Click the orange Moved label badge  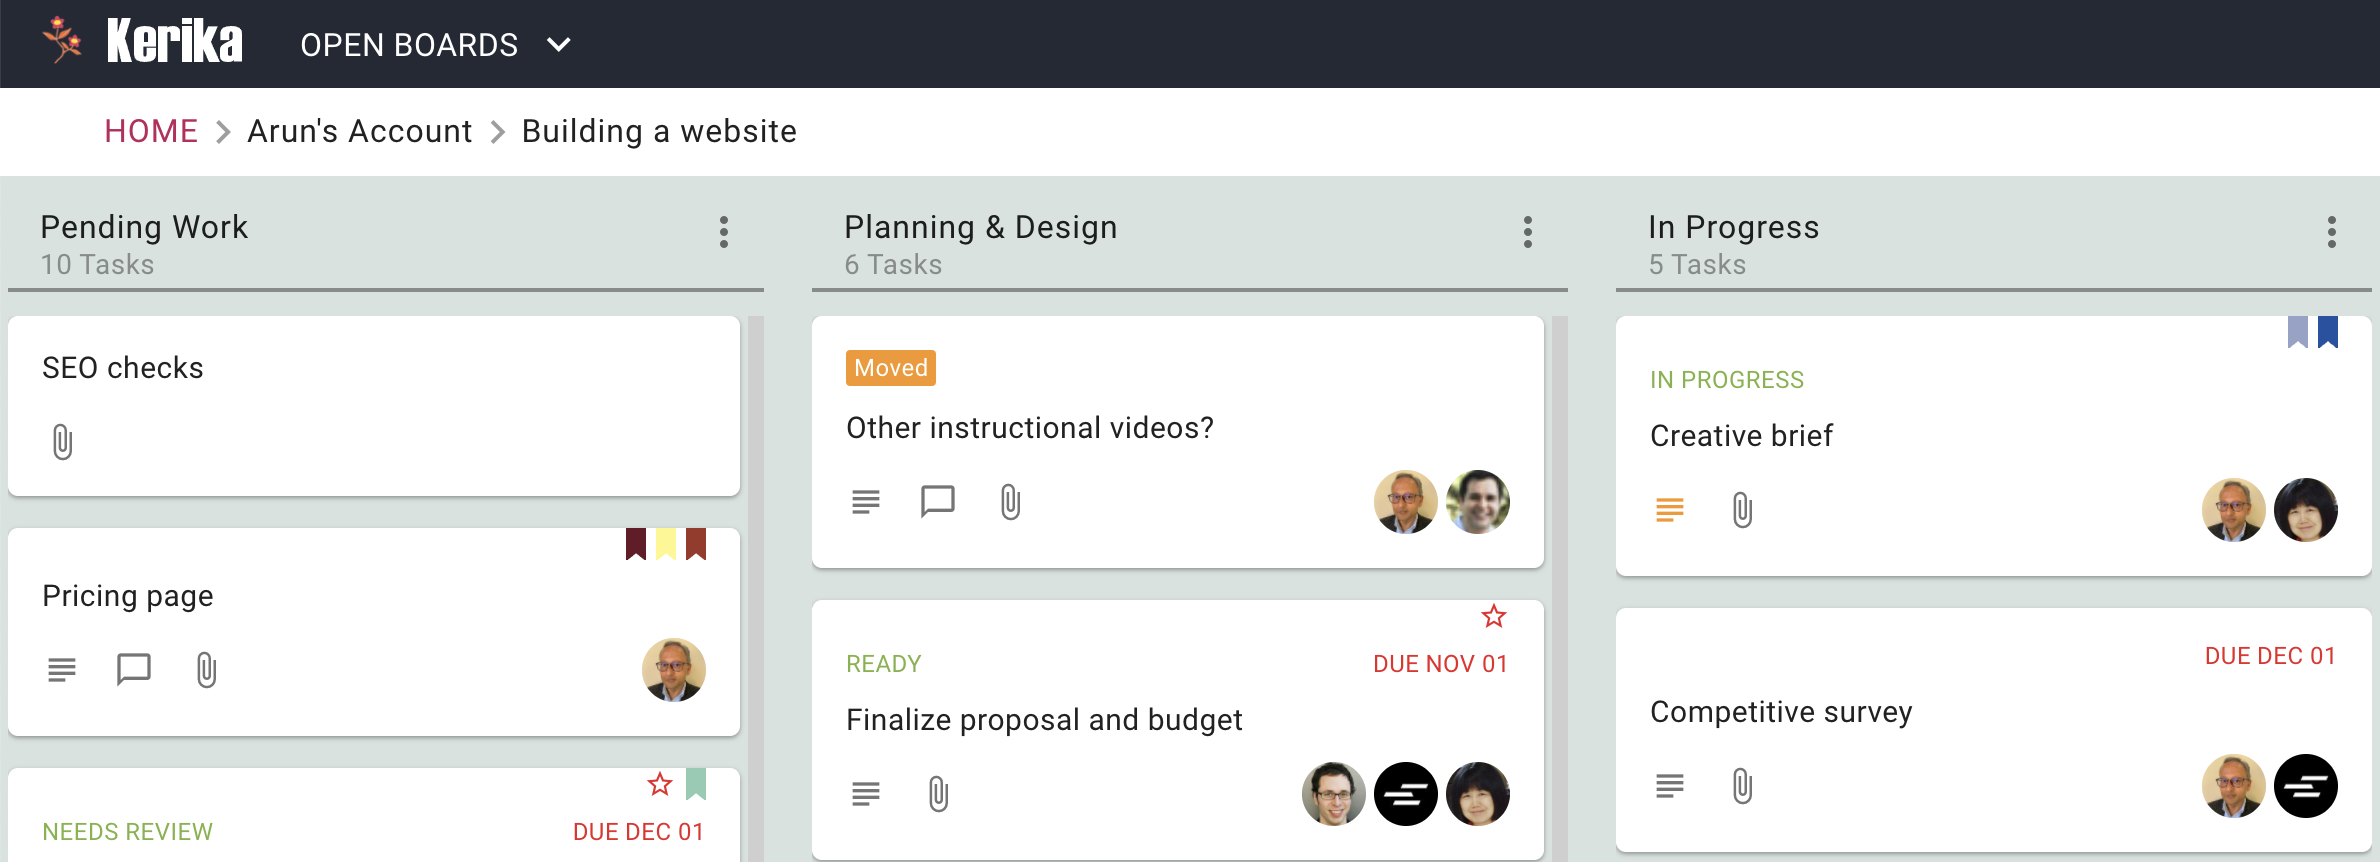pos(891,368)
